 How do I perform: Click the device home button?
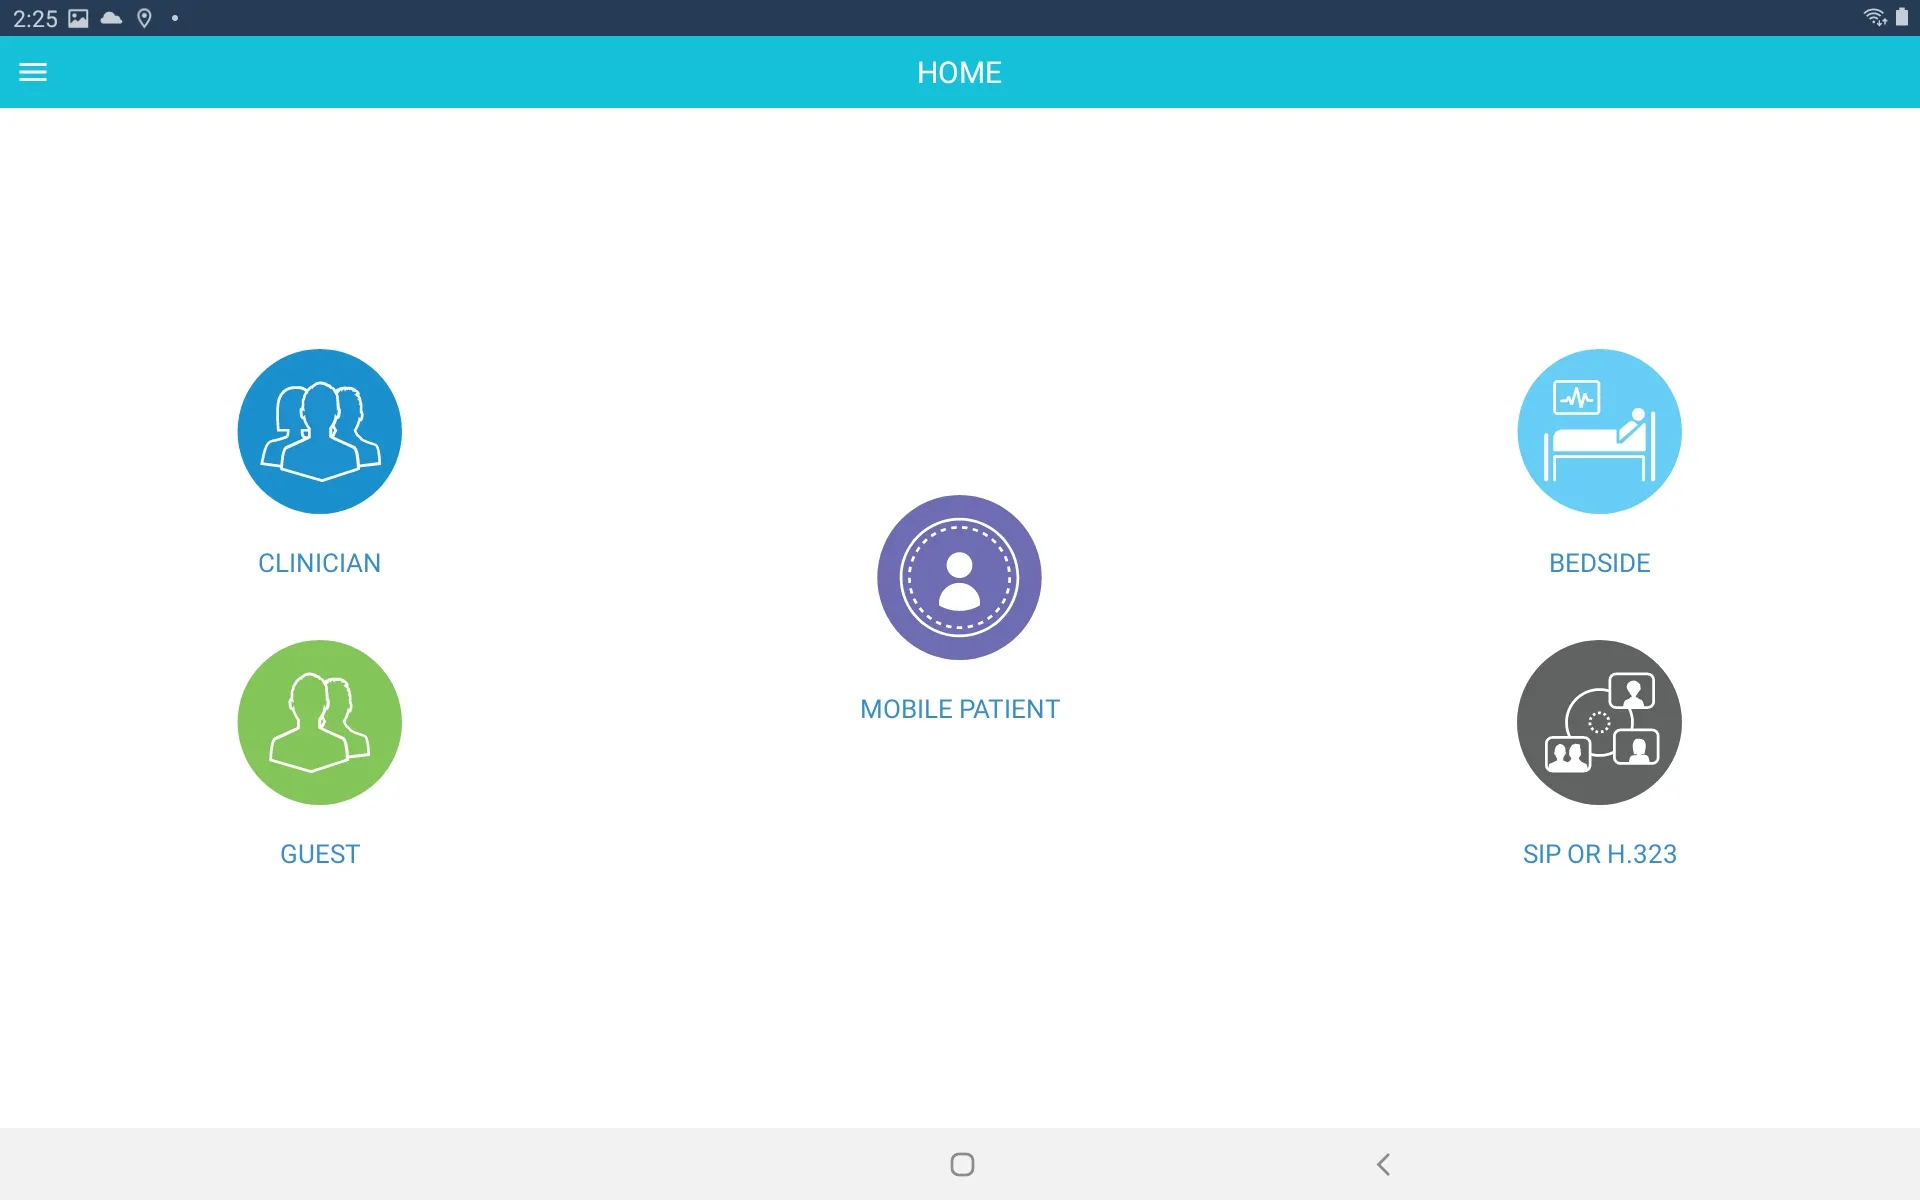959,1163
